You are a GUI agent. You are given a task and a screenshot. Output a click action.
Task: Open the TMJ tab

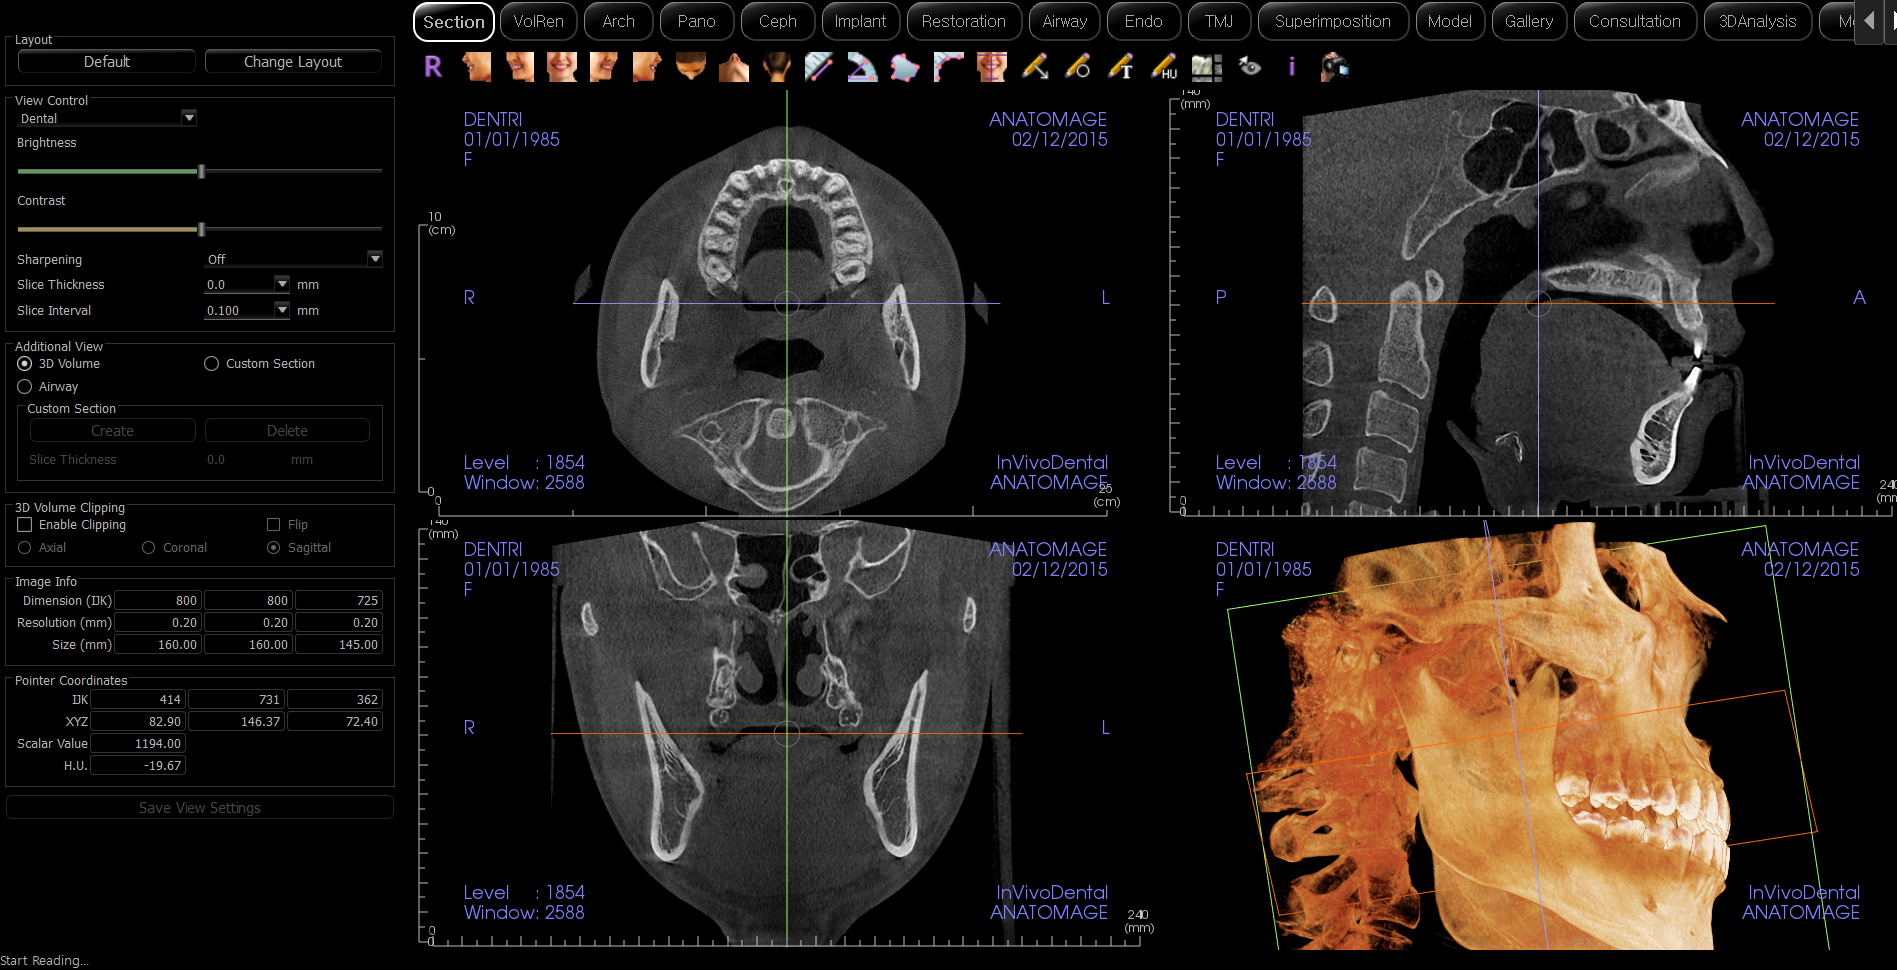coord(1218,21)
